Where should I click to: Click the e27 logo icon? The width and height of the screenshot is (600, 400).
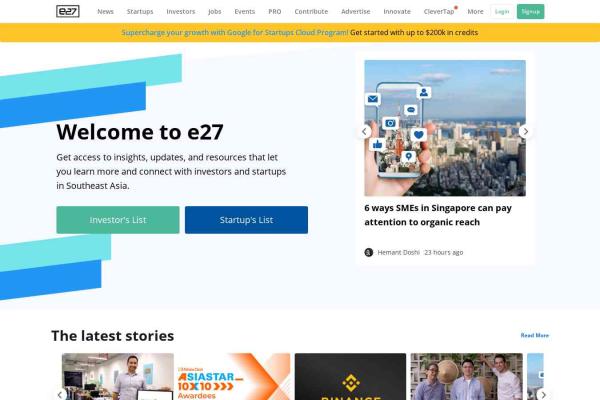(68, 11)
